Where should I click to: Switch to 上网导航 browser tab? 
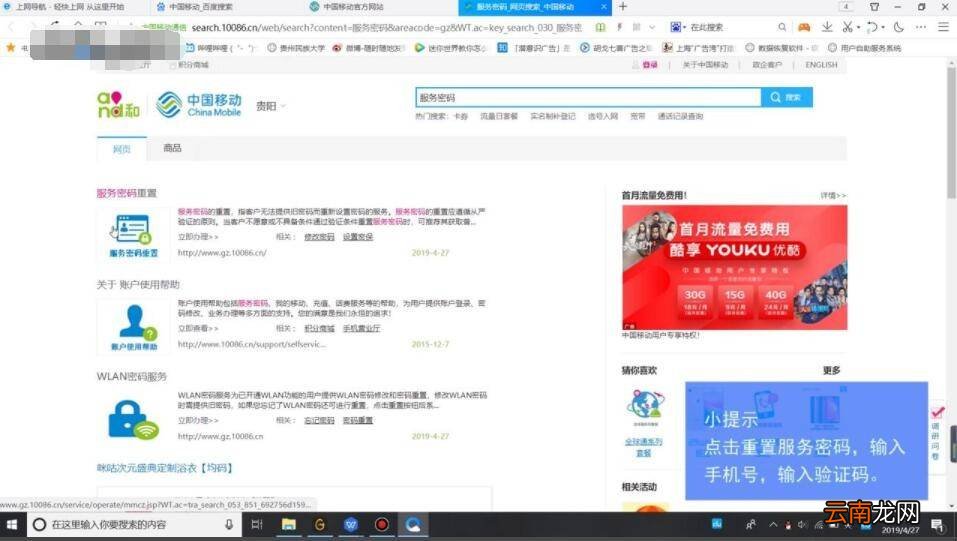[70, 7]
